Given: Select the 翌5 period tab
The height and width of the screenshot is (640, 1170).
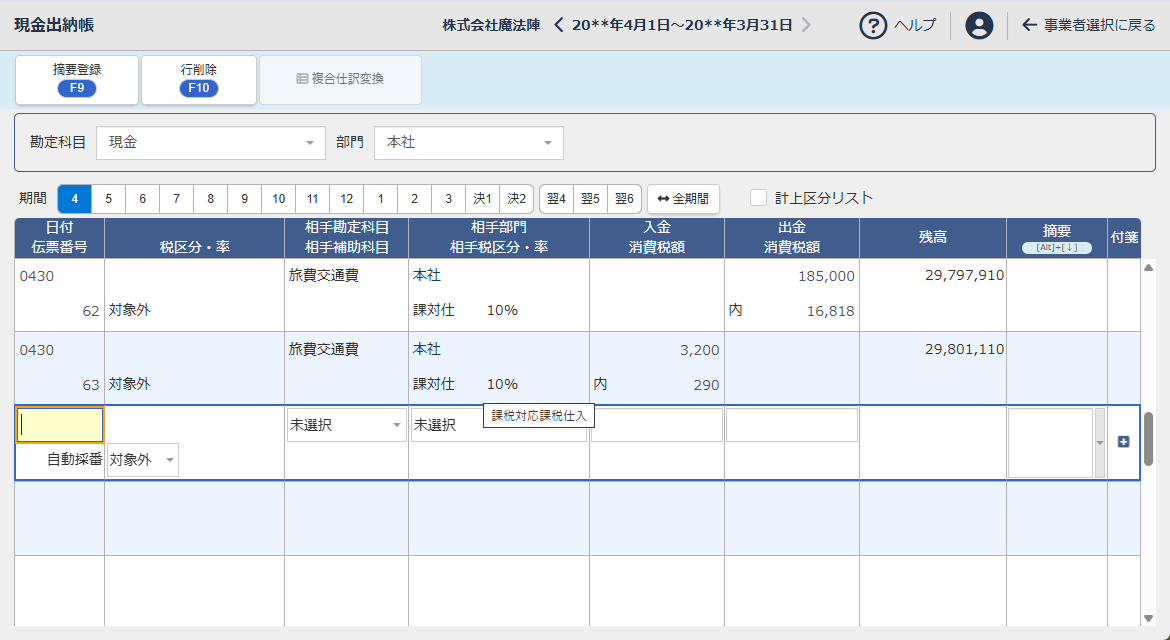Looking at the screenshot, I should [x=590, y=199].
